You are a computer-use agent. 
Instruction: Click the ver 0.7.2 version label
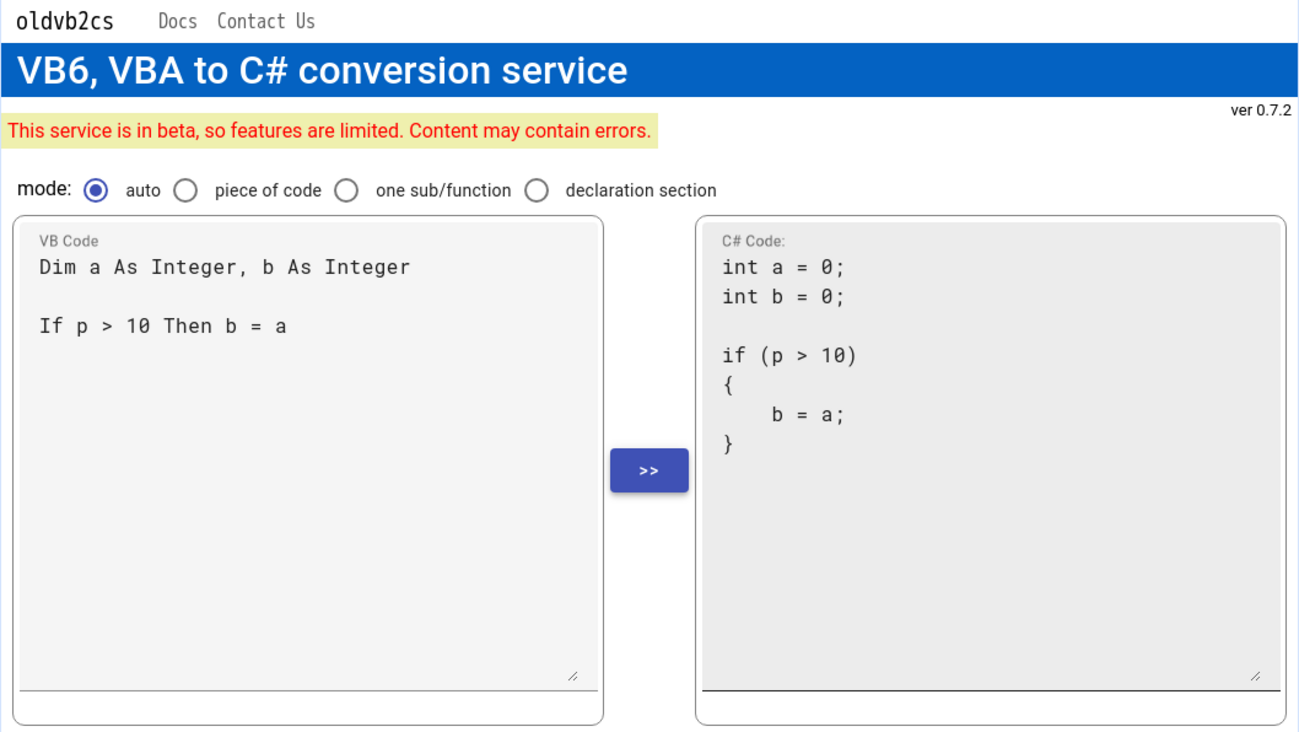click(x=1259, y=110)
